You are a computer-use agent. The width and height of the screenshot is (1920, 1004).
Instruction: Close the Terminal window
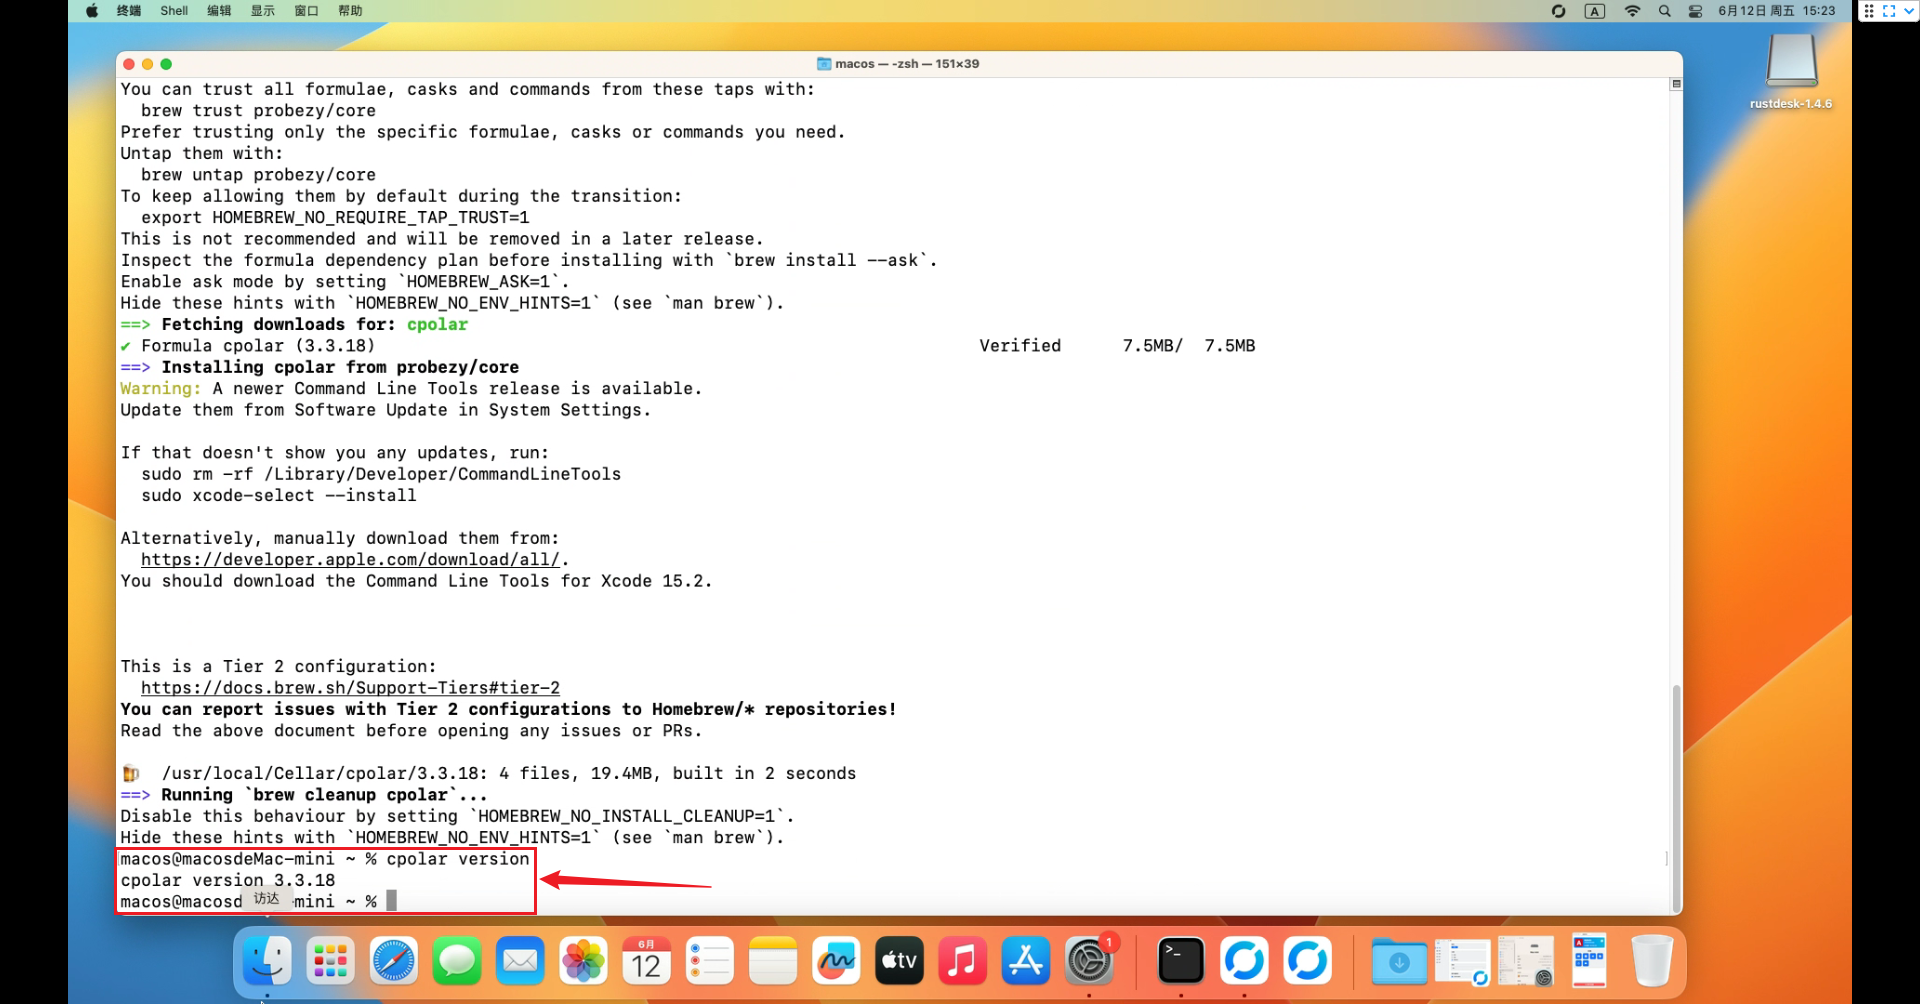[129, 64]
